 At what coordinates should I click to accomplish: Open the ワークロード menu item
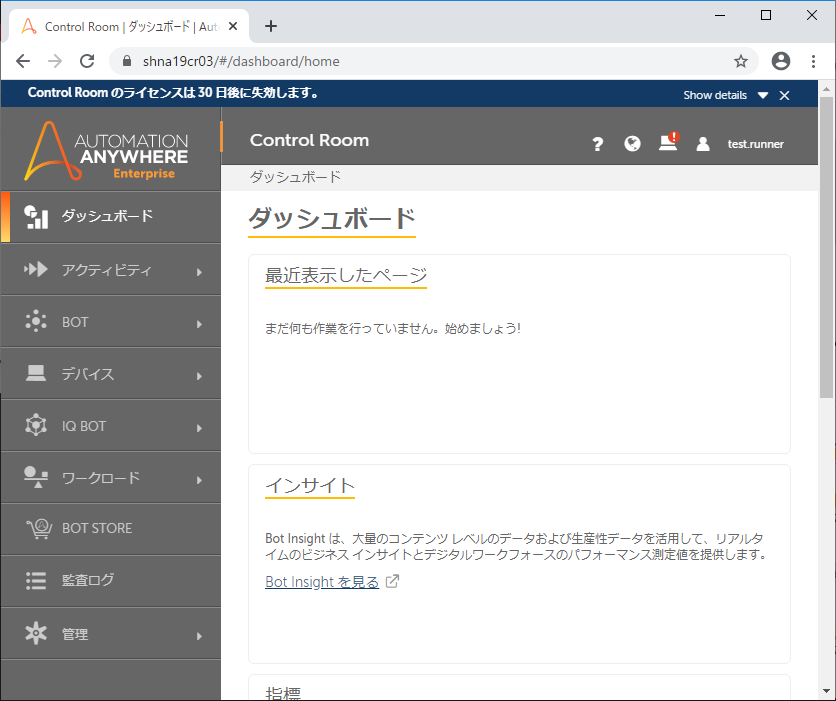(x=111, y=477)
